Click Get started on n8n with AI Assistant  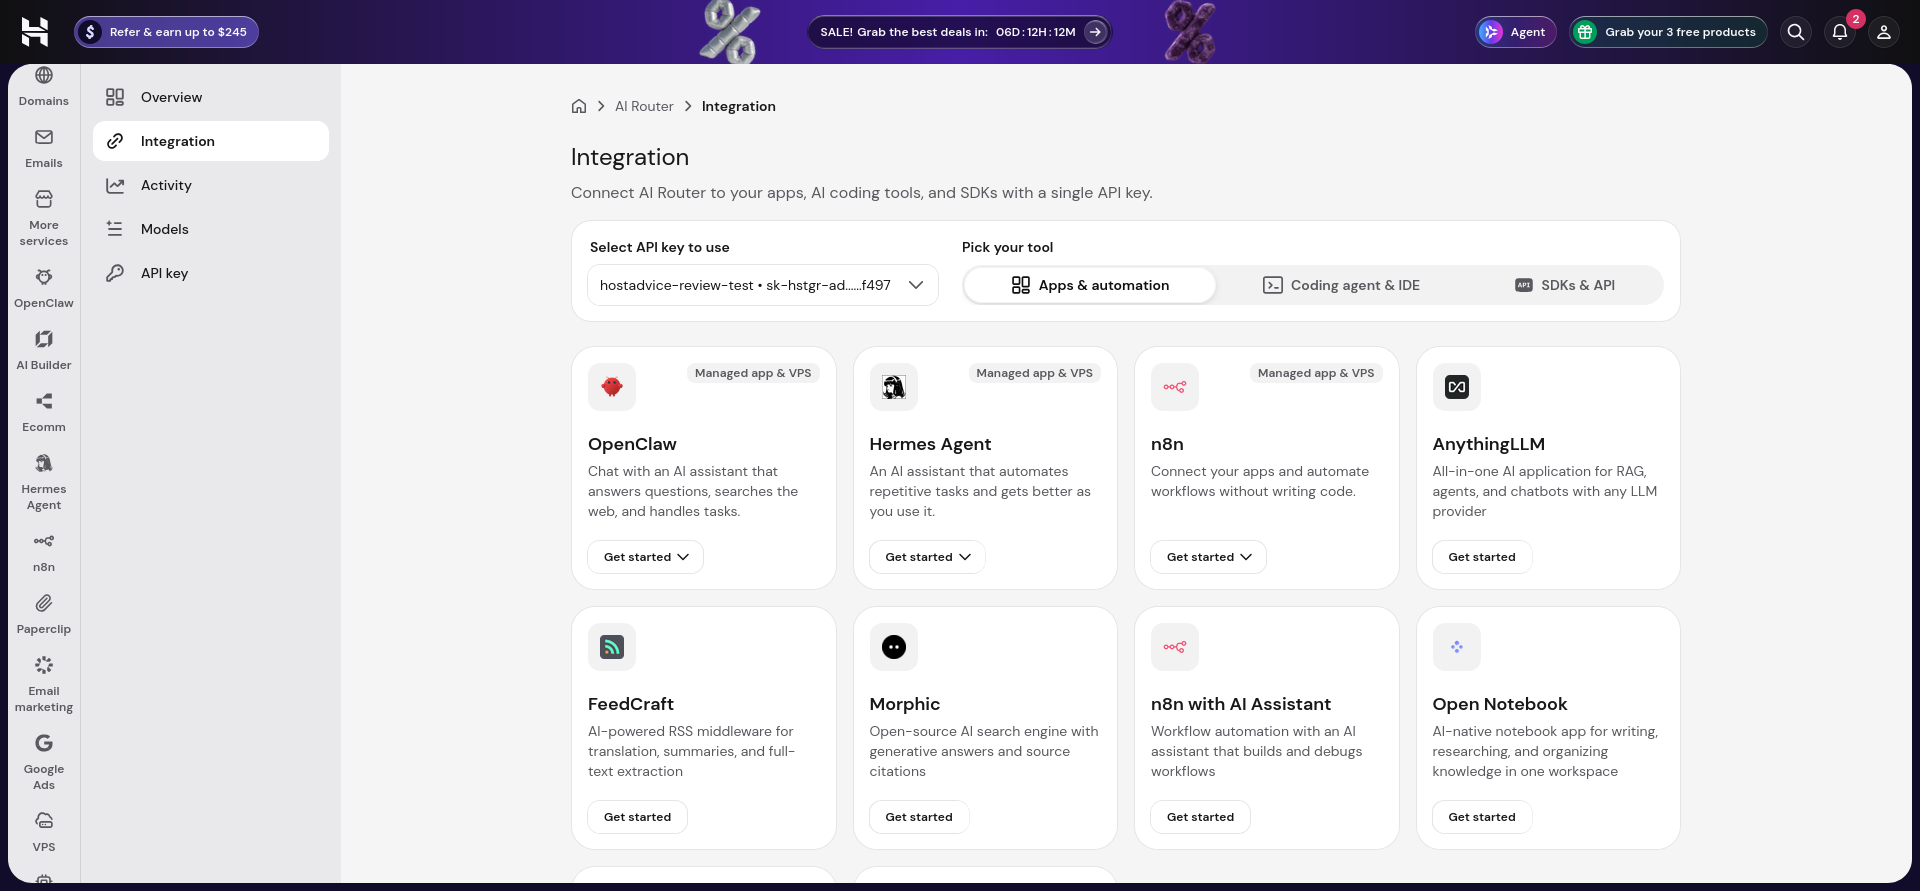1201,817
